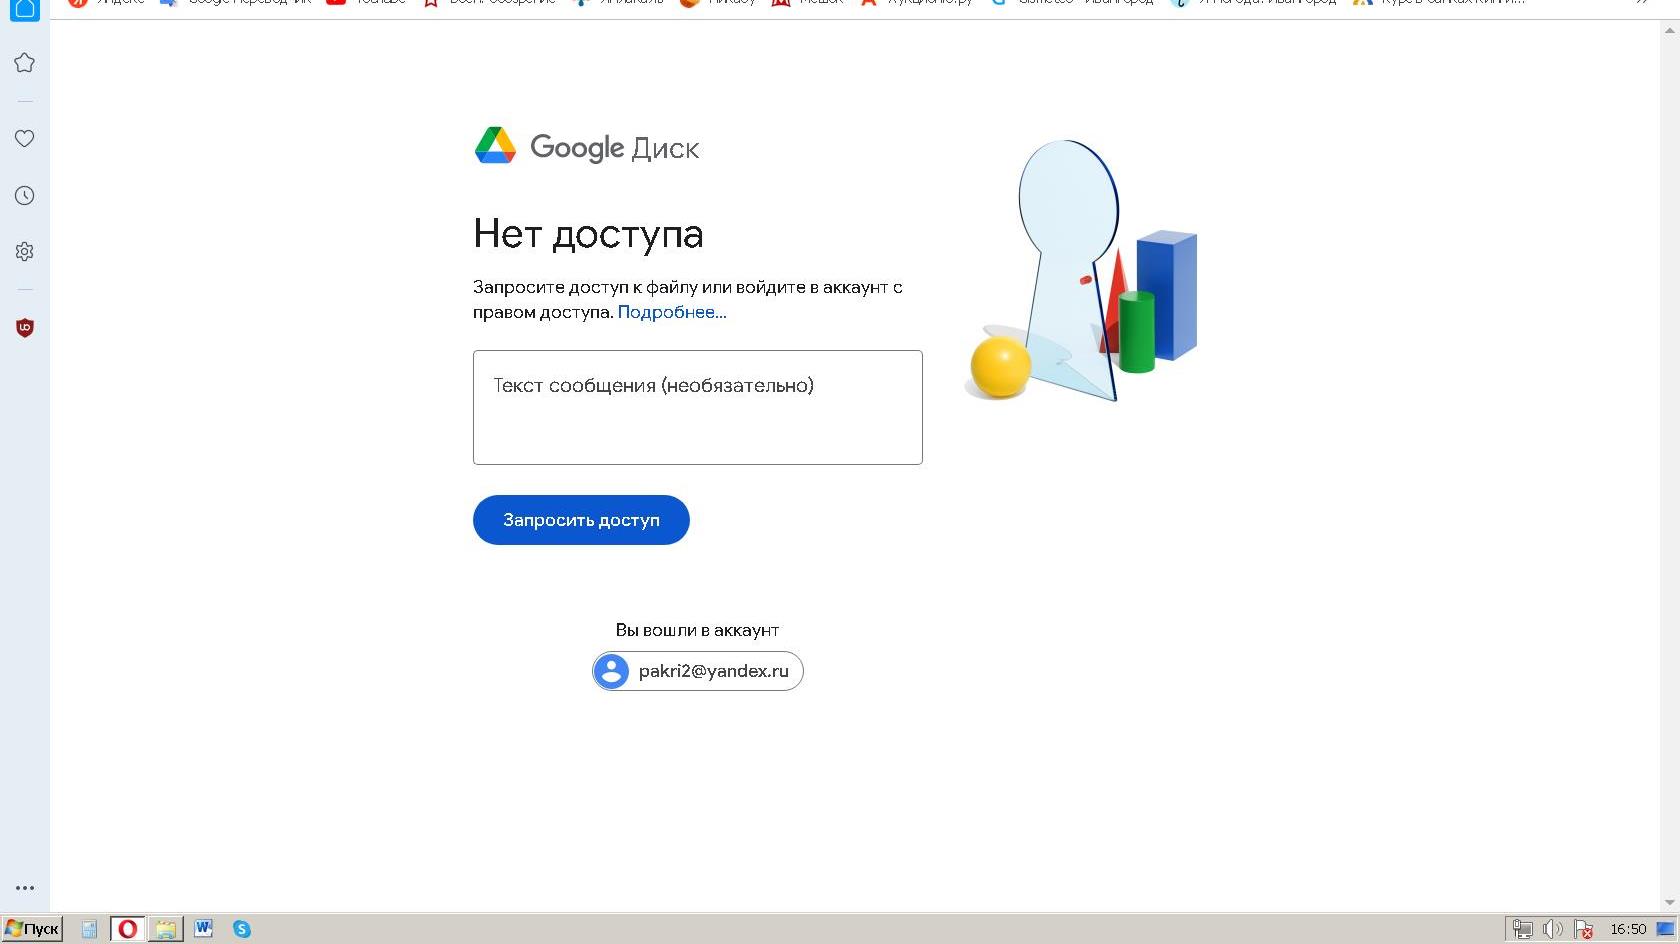Image resolution: width=1680 pixels, height=944 pixels.
Task: Open the bookmarks star in Opera sidebar
Action: pos(25,63)
